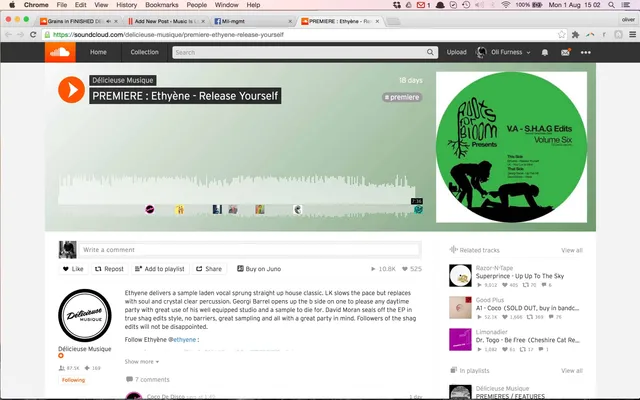Open the messages envelope icon
This screenshot has height=400, width=640.
565,52
